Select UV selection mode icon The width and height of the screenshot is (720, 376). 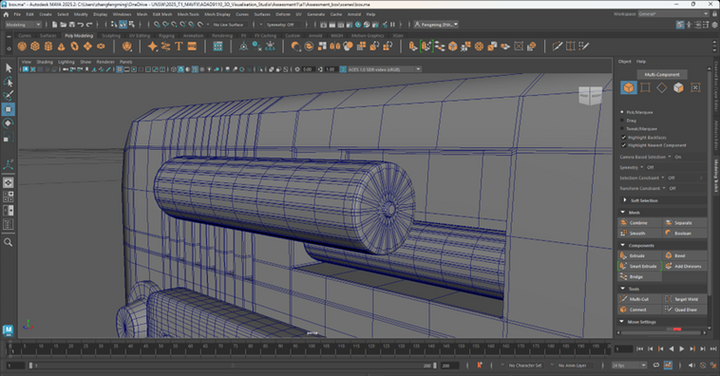695,87
